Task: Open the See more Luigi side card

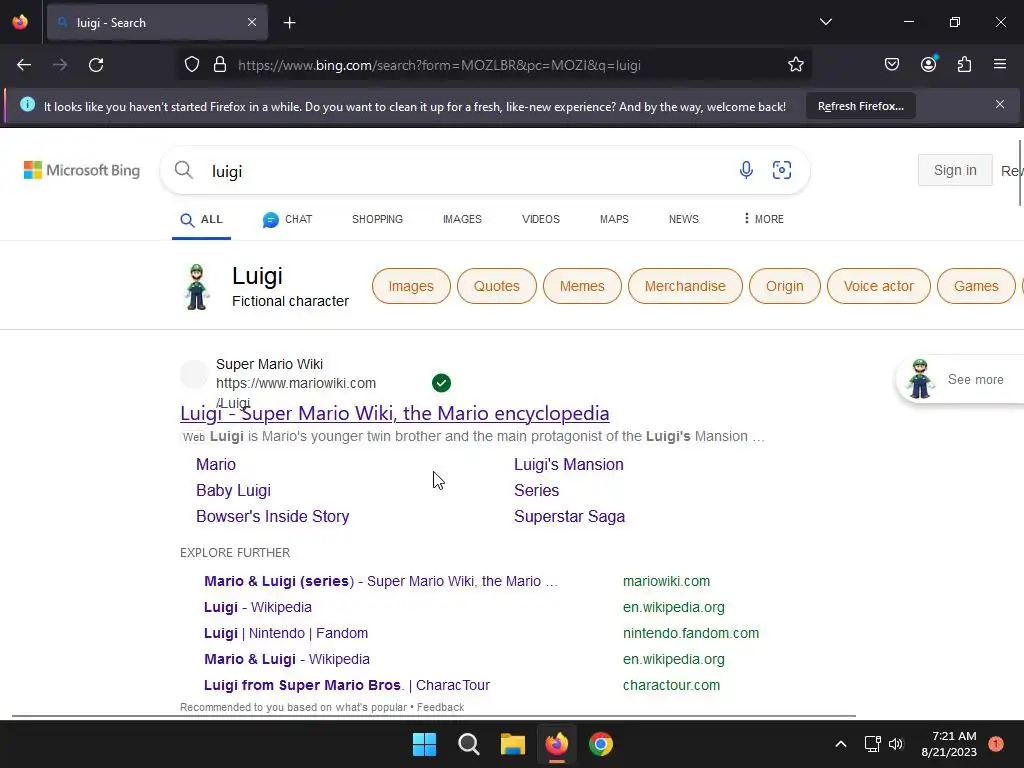Action: tap(959, 379)
